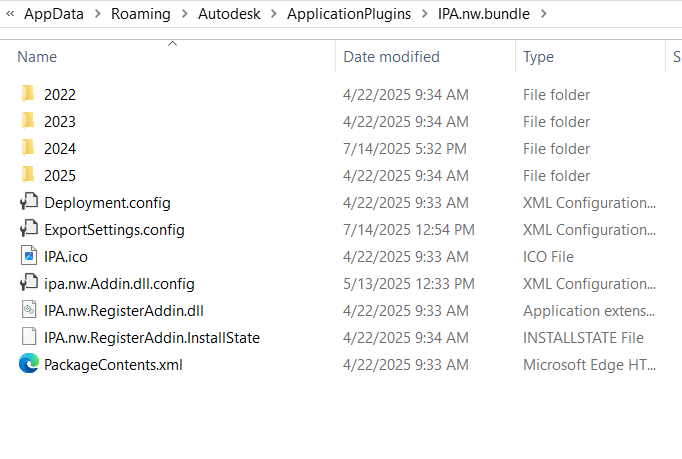Click the Type column header
This screenshot has width=682, height=459.
(538, 57)
